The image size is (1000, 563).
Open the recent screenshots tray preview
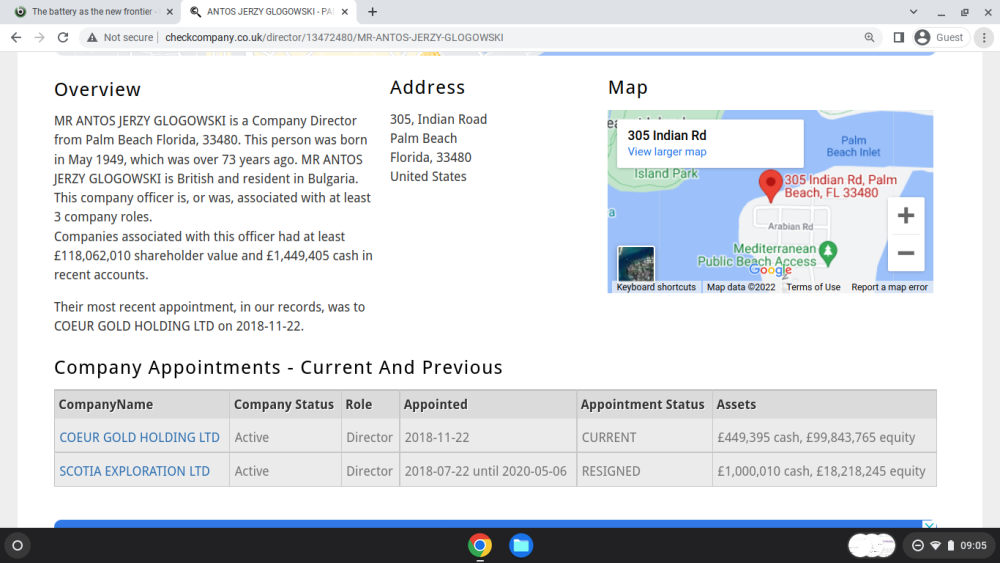coord(872,546)
